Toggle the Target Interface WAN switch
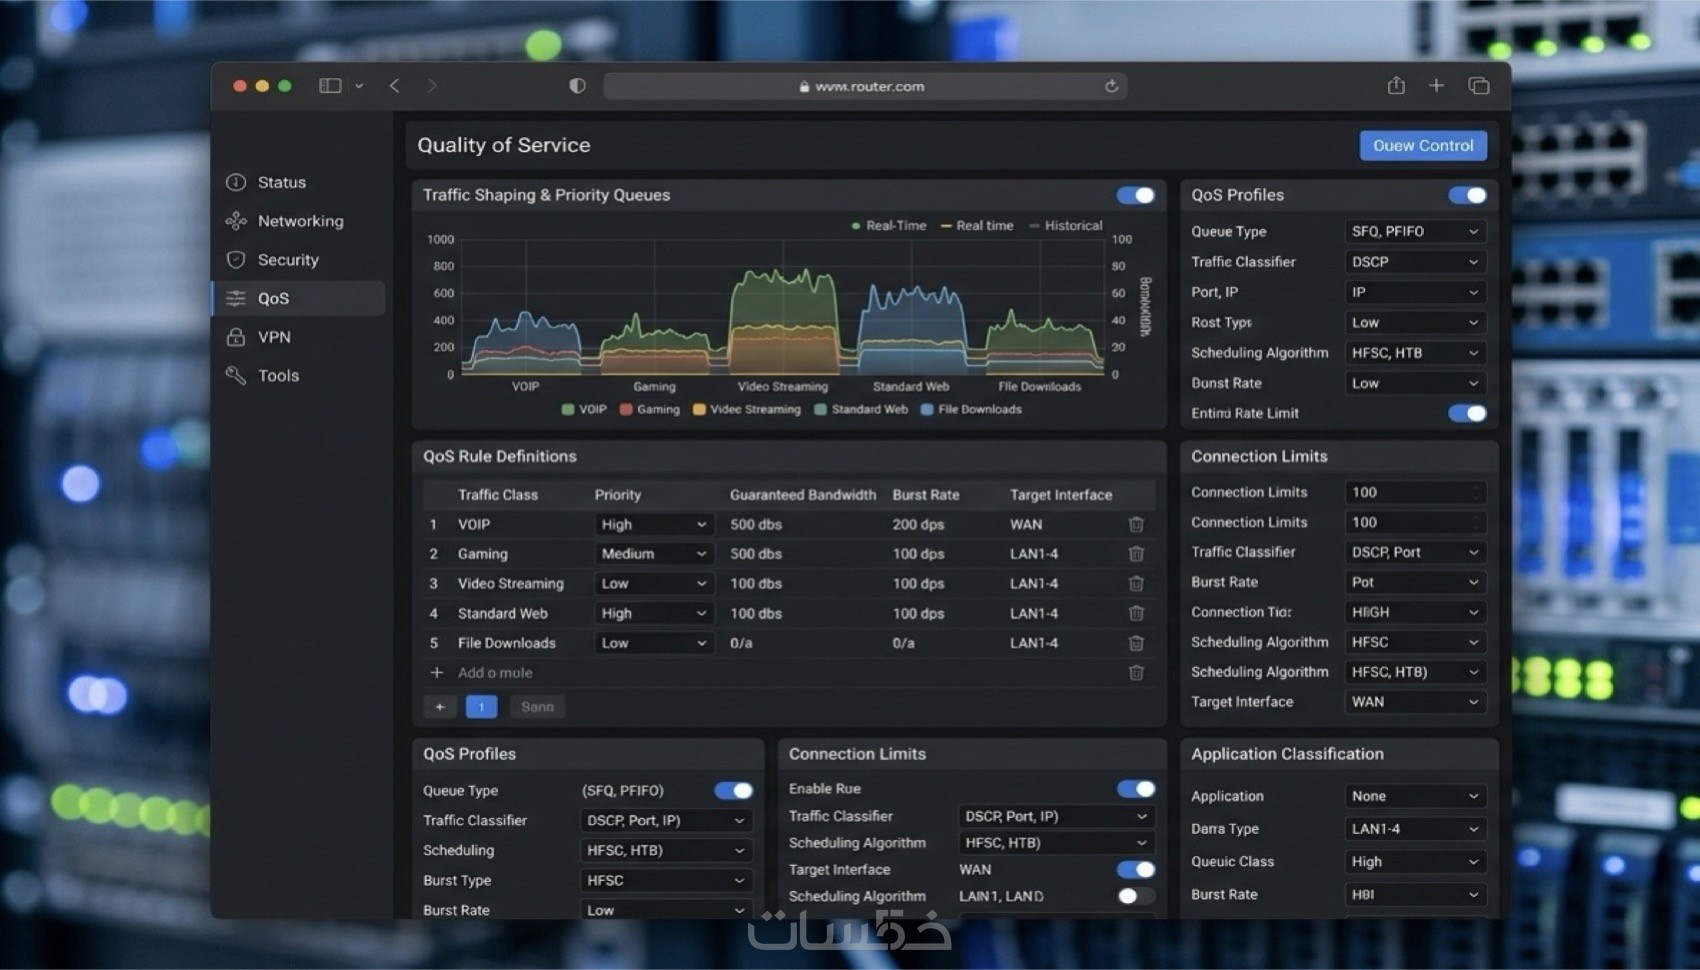Image resolution: width=1700 pixels, height=970 pixels. (x=1136, y=870)
